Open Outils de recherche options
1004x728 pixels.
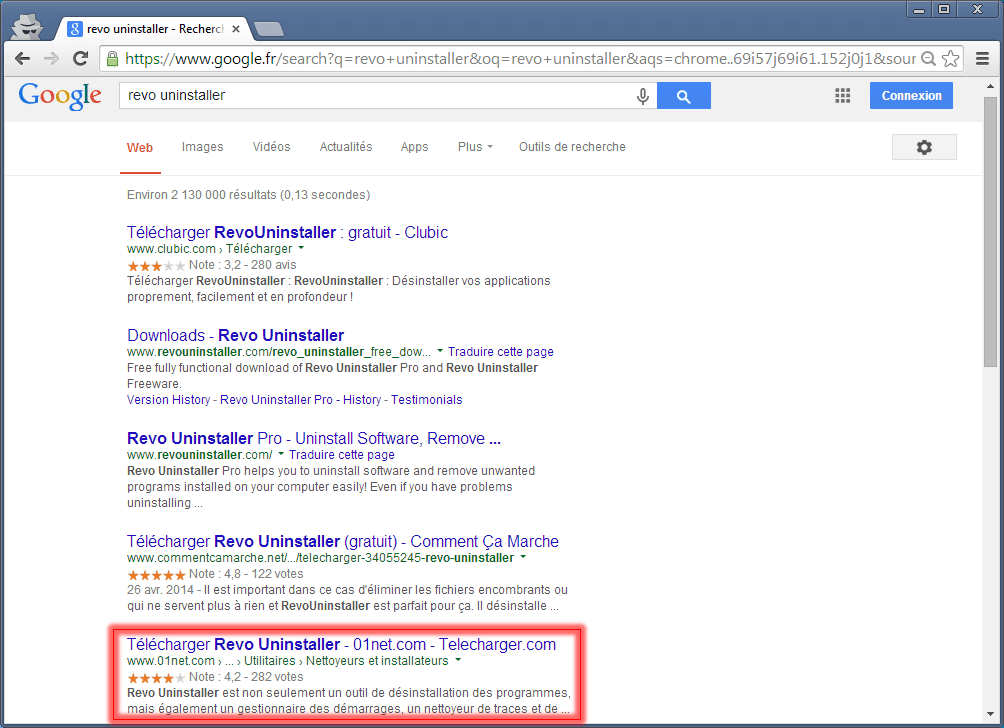[572, 147]
